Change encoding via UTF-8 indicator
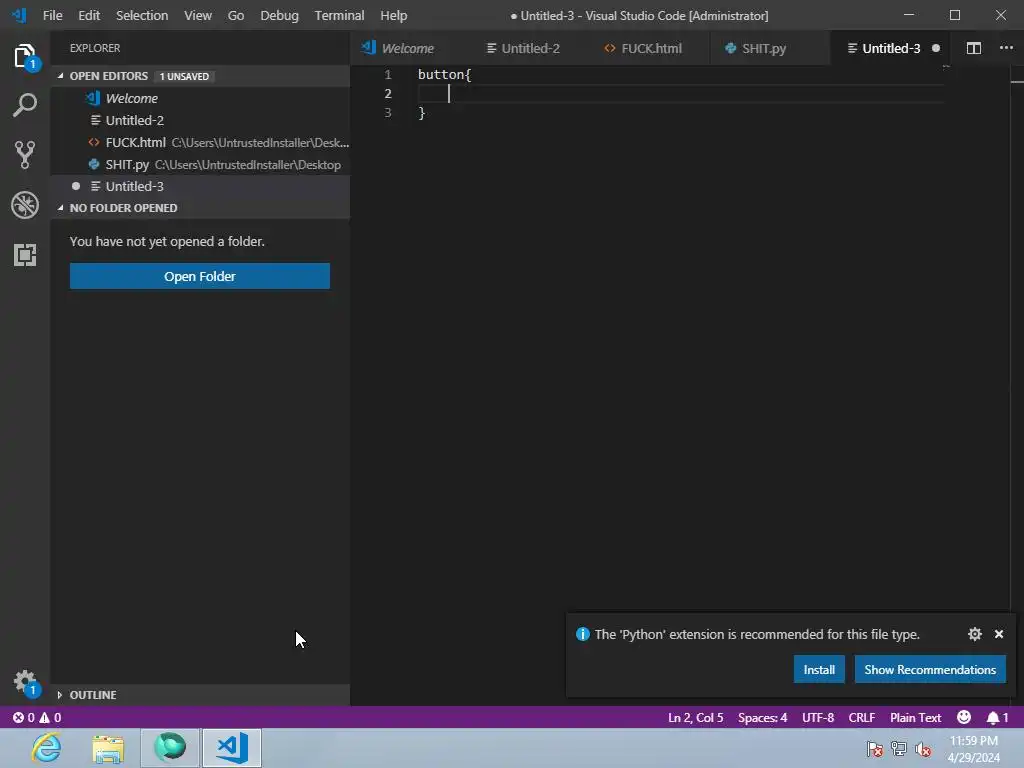1024x768 pixels. click(818, 718)
